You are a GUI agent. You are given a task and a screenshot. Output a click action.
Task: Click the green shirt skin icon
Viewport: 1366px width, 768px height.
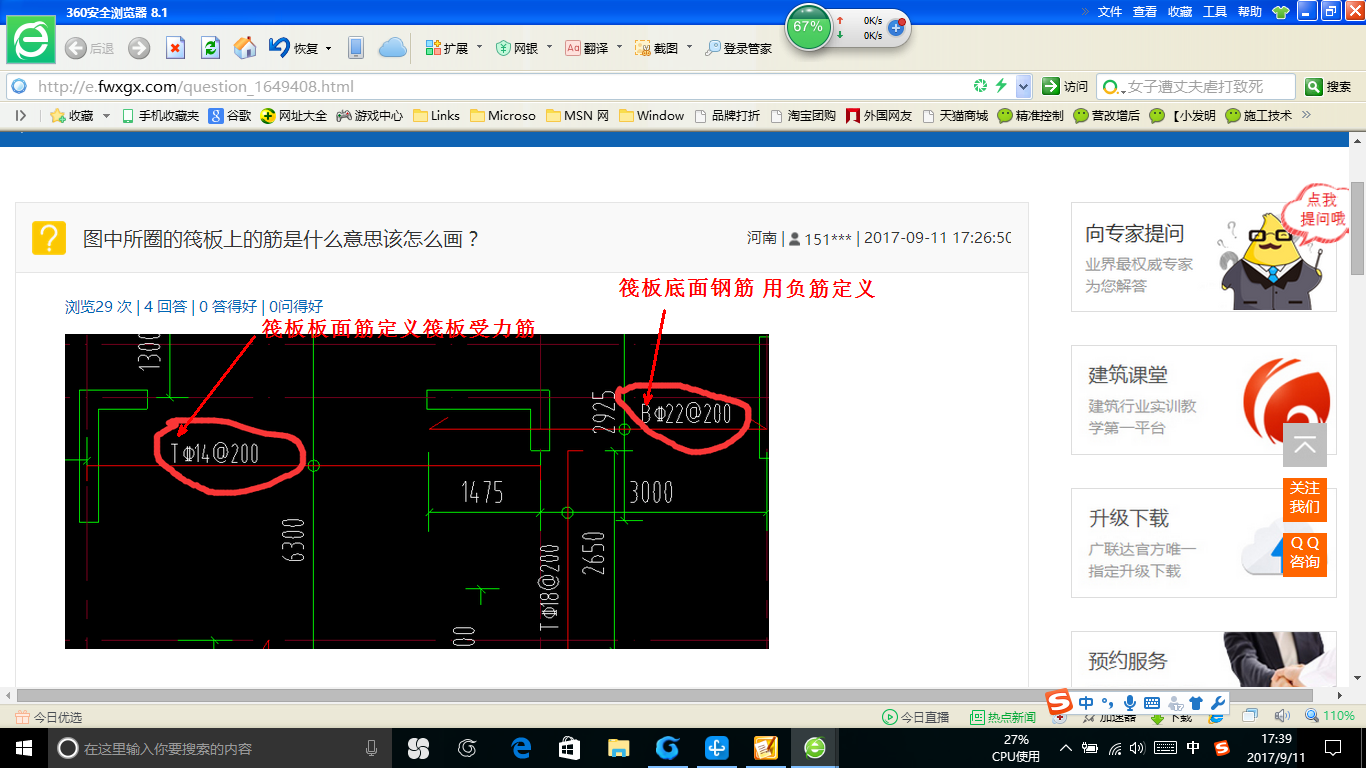pos(1281,12)
